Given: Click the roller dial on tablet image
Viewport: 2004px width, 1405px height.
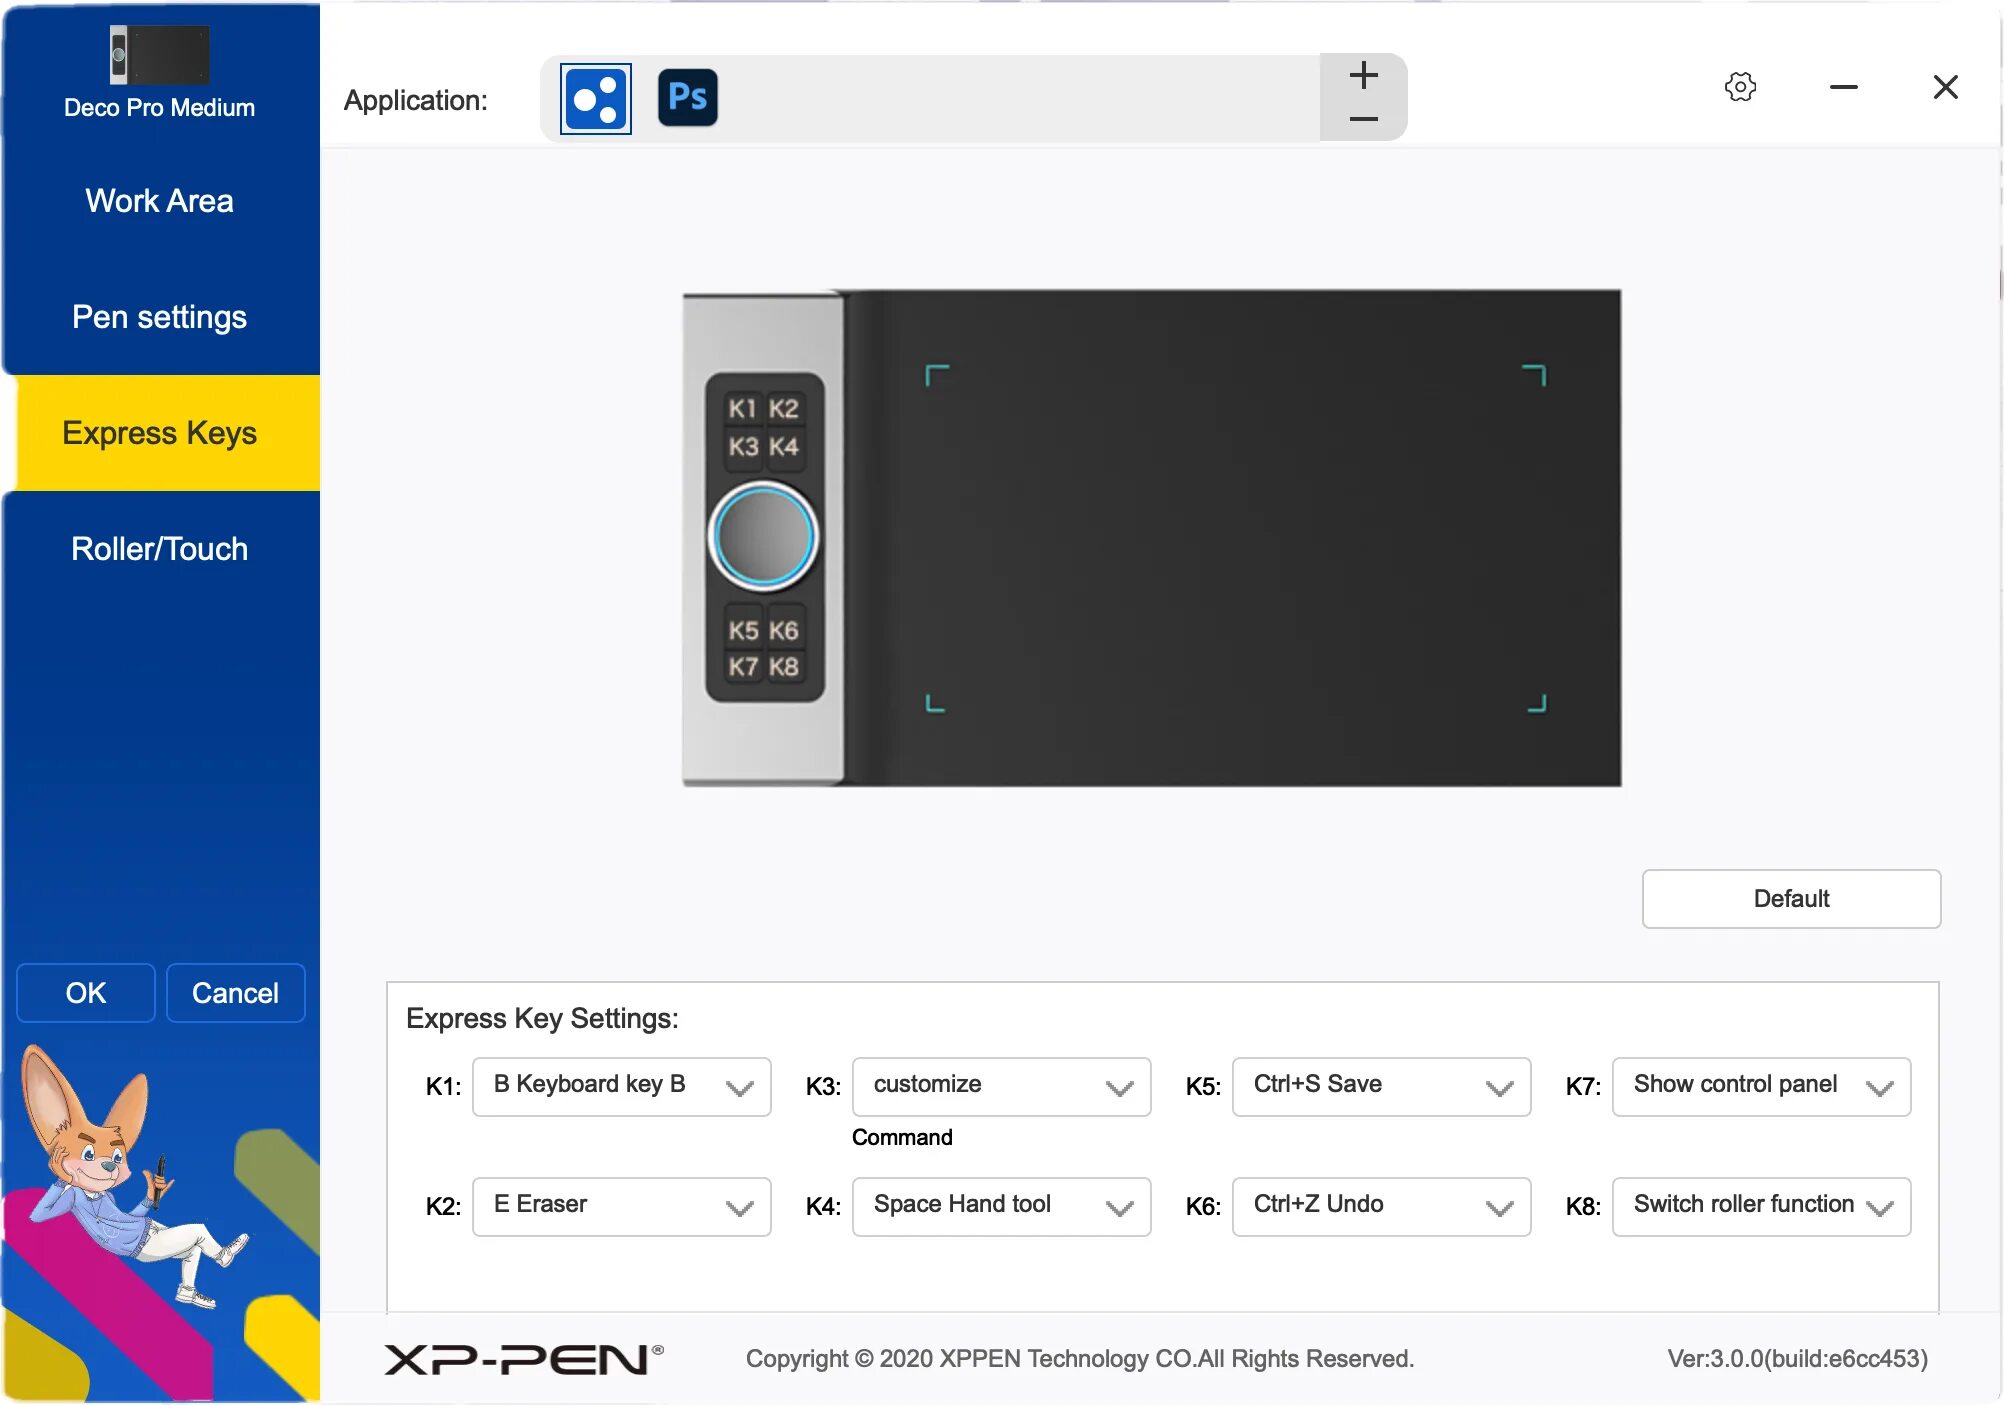Looking at the screenshot, I should (764, 536).
